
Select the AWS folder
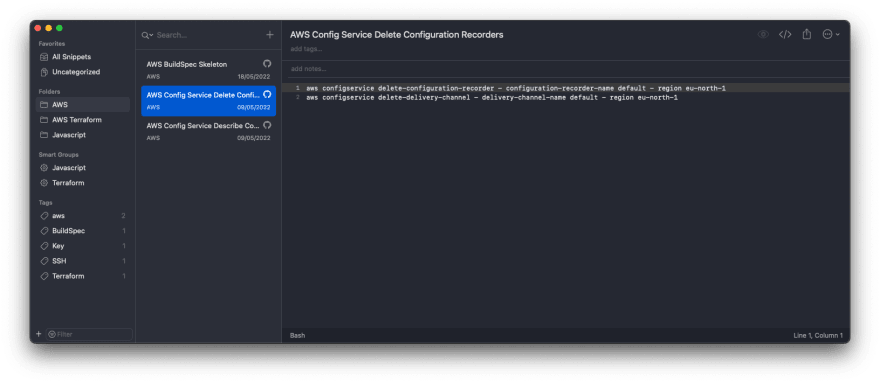point(83,104)
